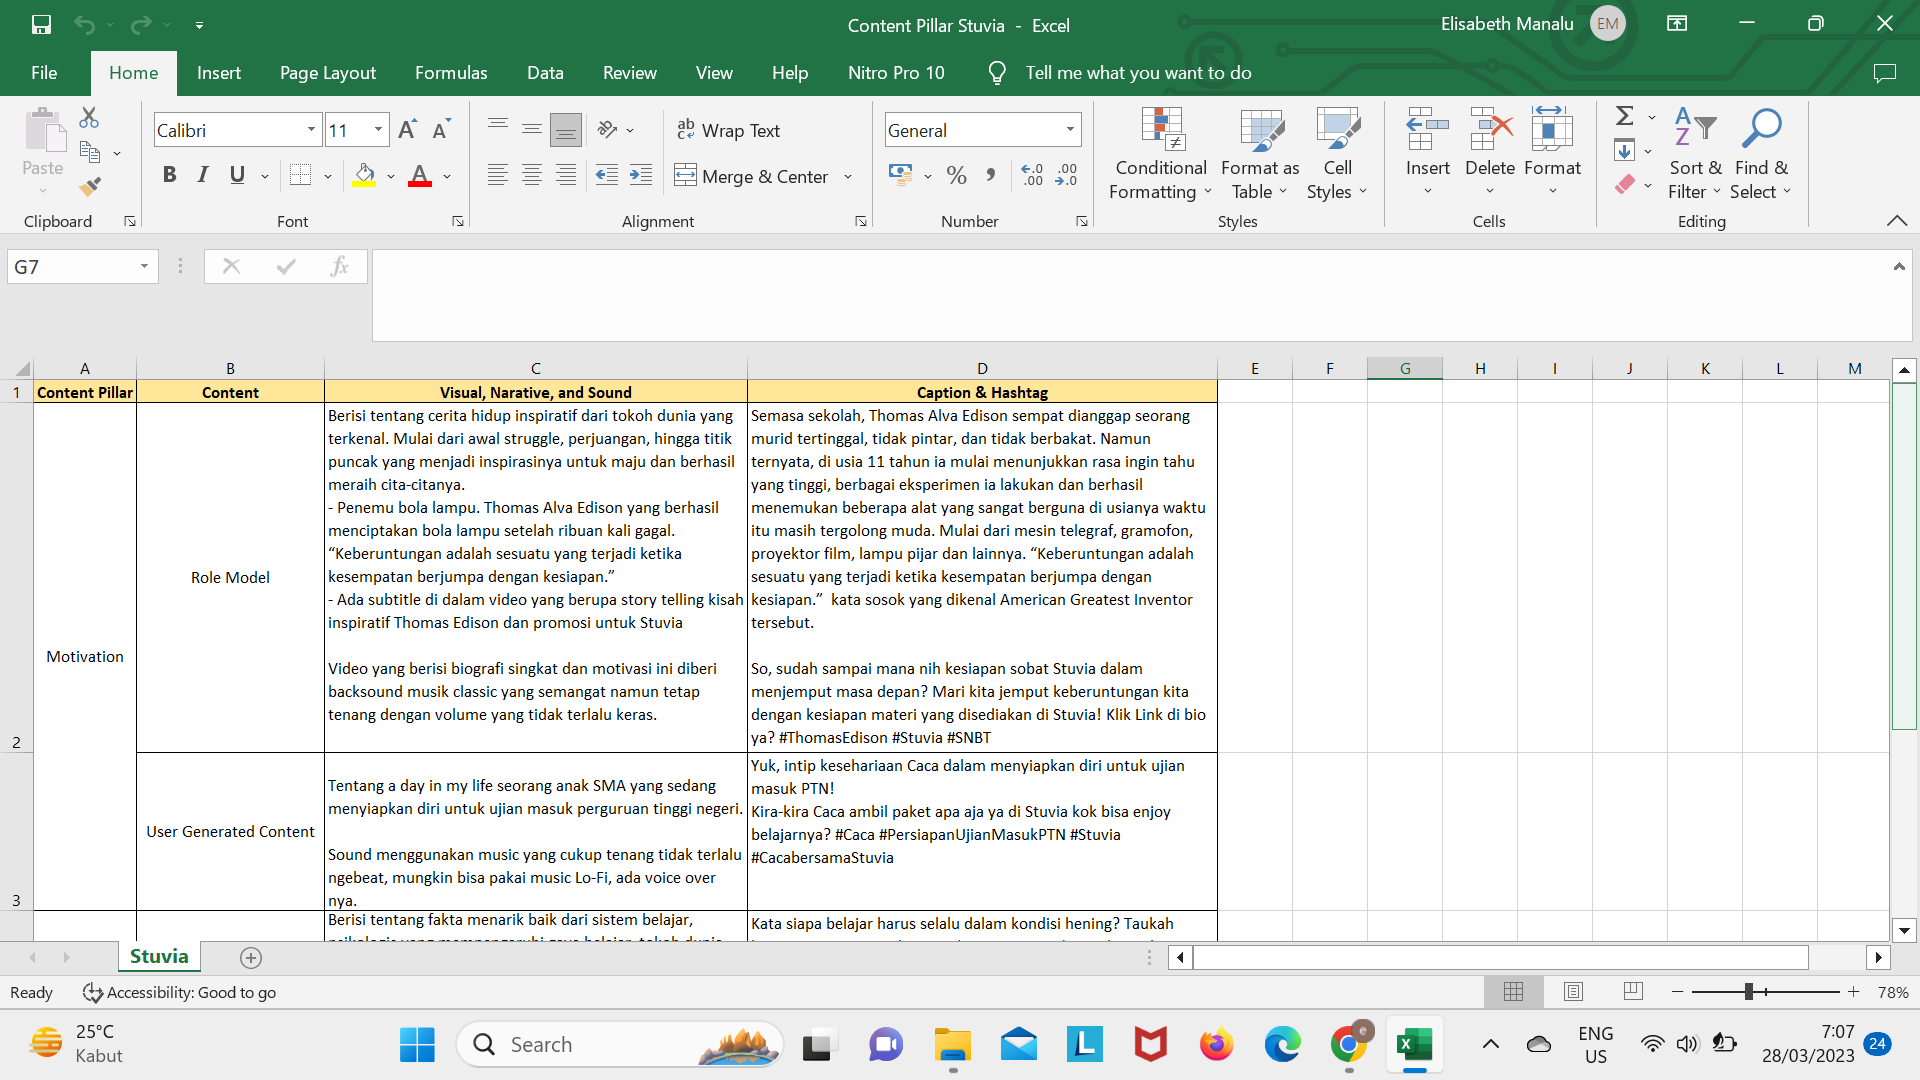Click Sort & Filter button
This screenshot has height=1080, width=1920.
click(1694, 153)
